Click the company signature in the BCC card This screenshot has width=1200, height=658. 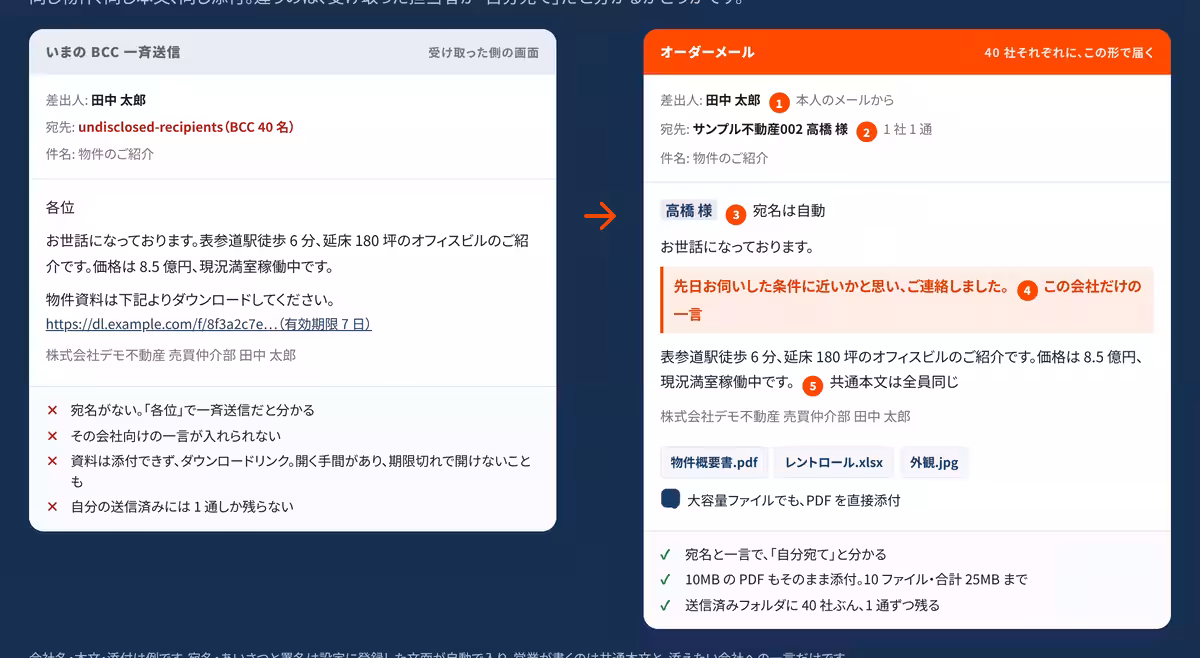coord(171,355)
